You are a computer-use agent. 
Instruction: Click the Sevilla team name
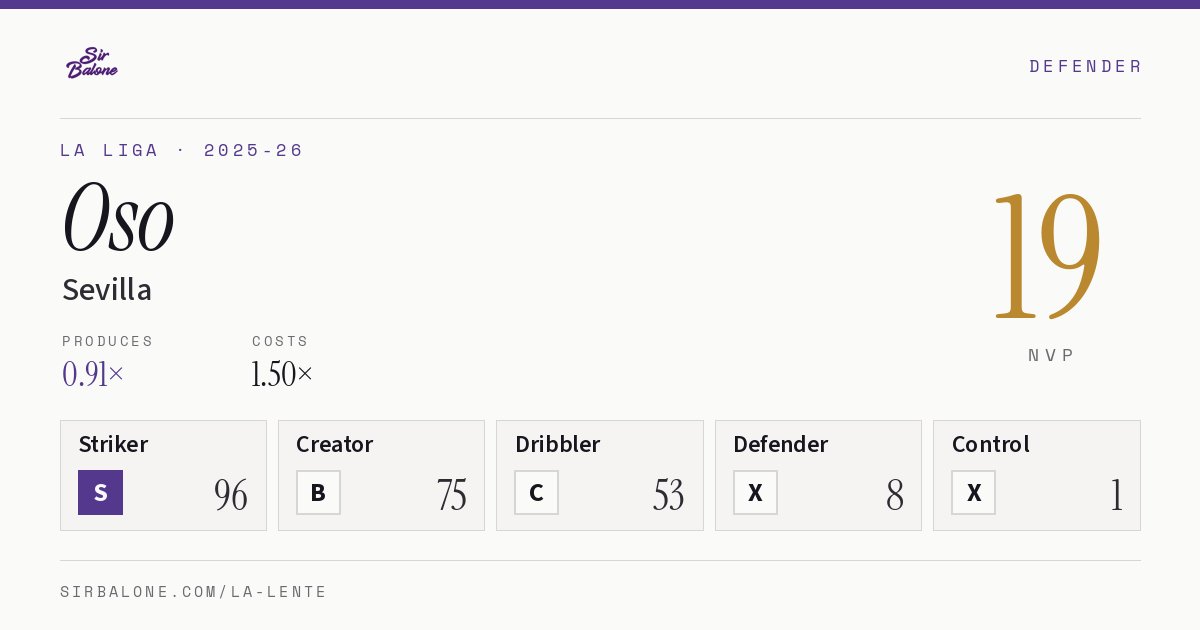tap(107, 290)
